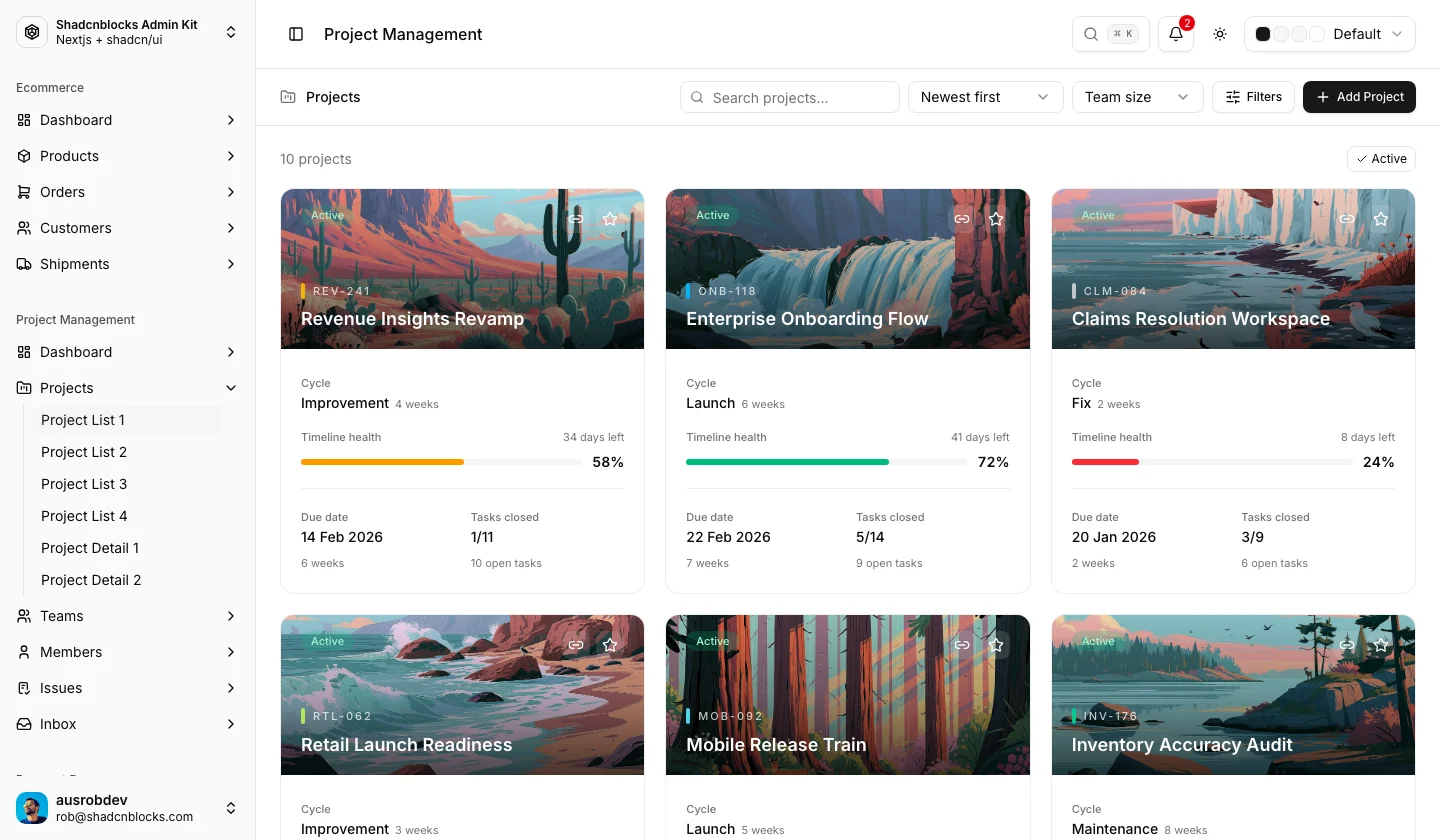Click the '14 Feb 2026' due date
The height and width of the screenshot is (840, 1440).
342,537
